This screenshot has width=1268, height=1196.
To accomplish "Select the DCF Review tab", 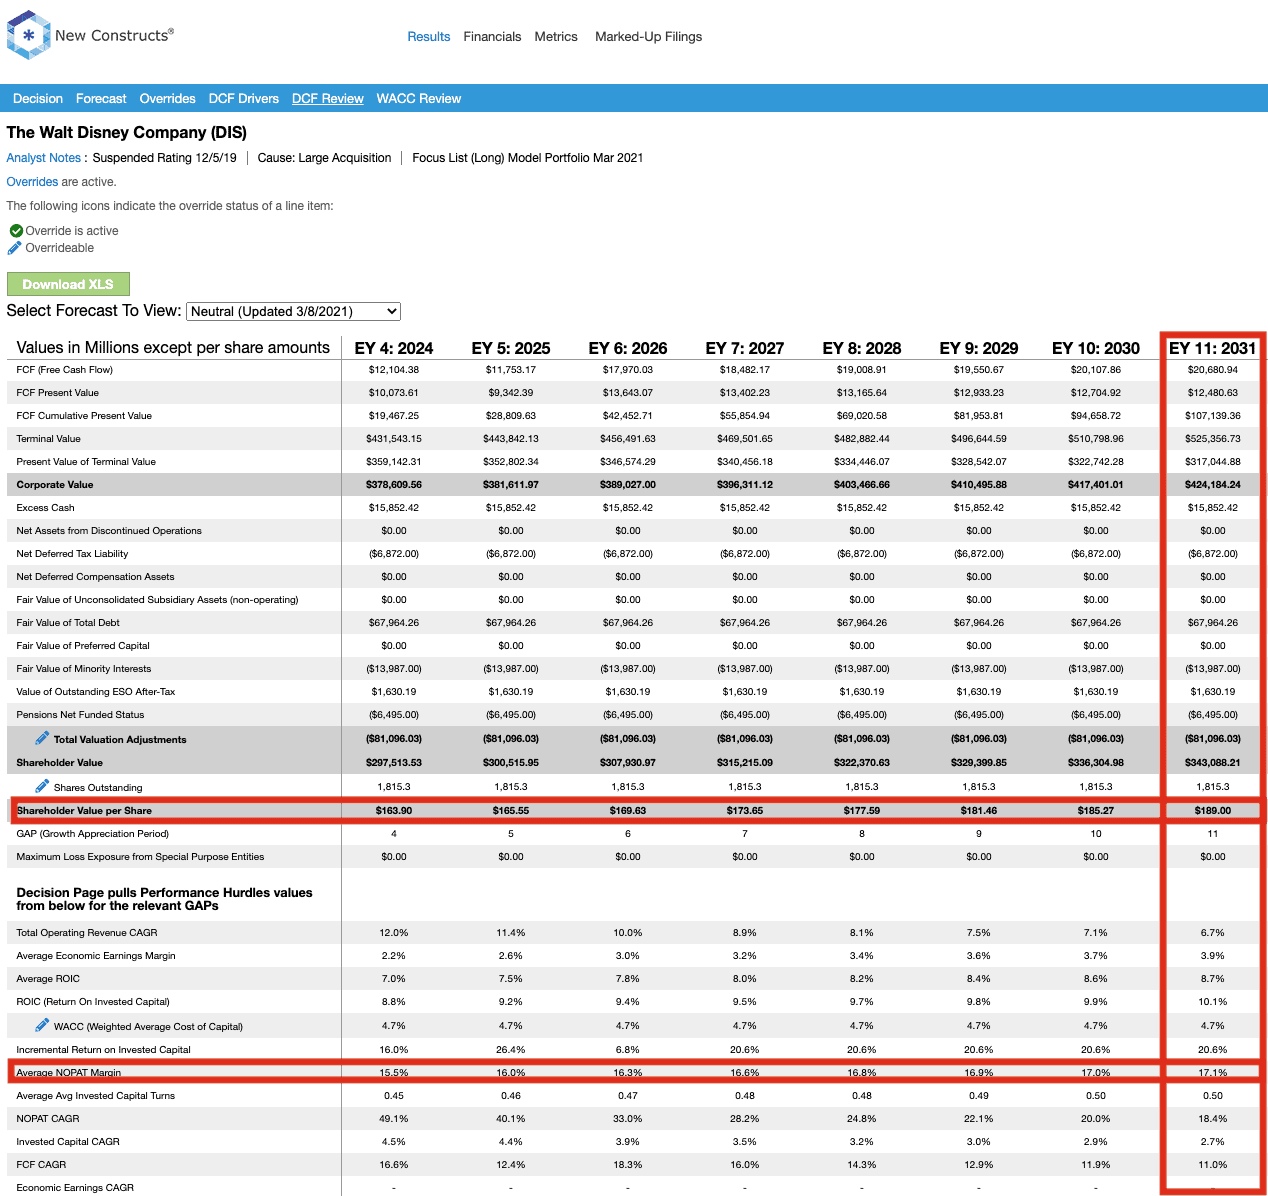I will coord(328,99).
